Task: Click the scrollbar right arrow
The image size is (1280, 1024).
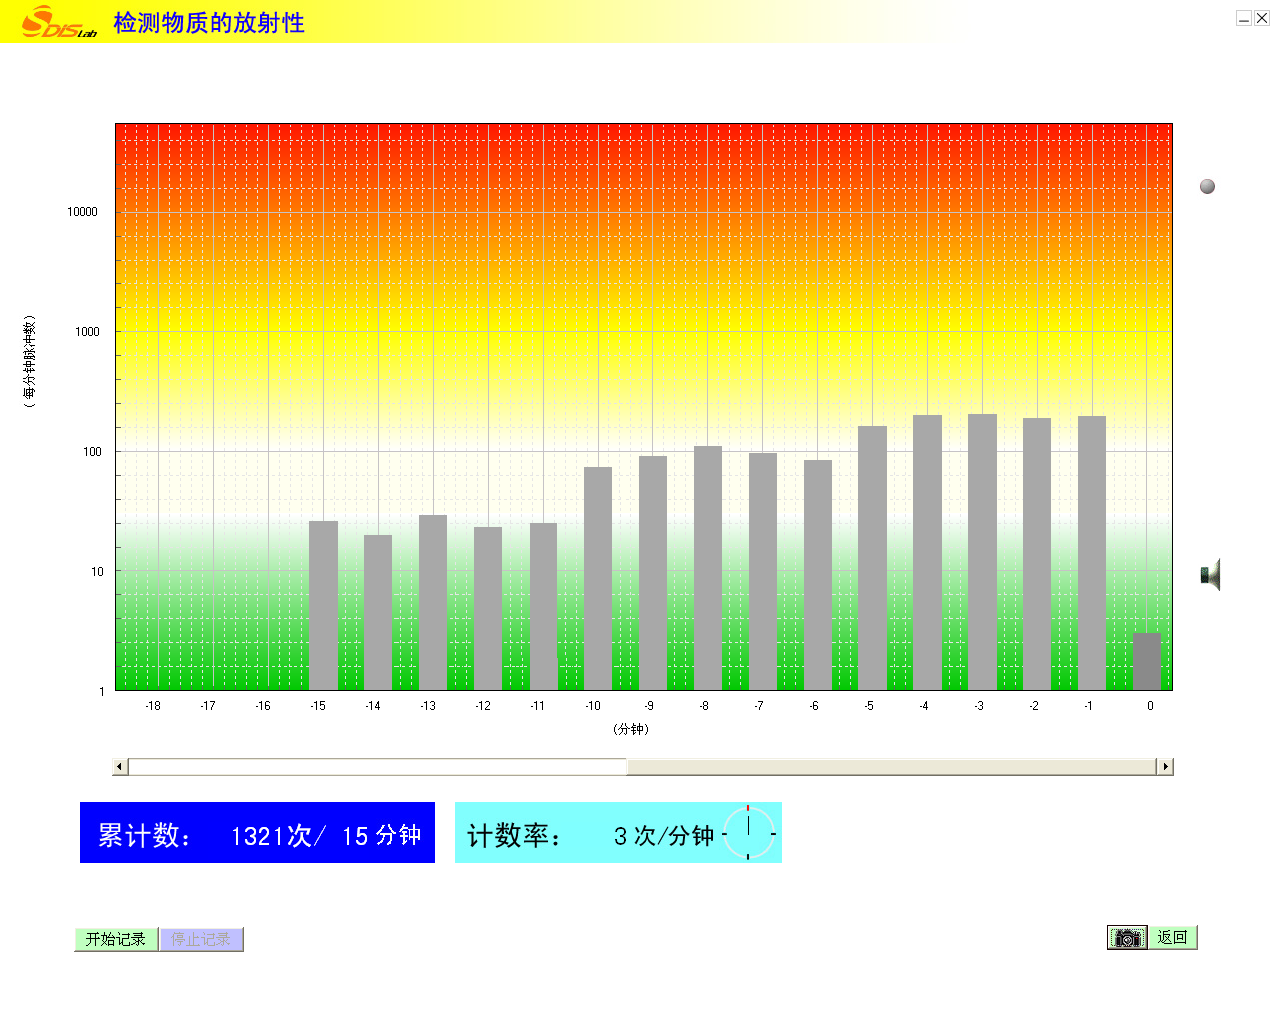Action: (x=1165, y=767)
